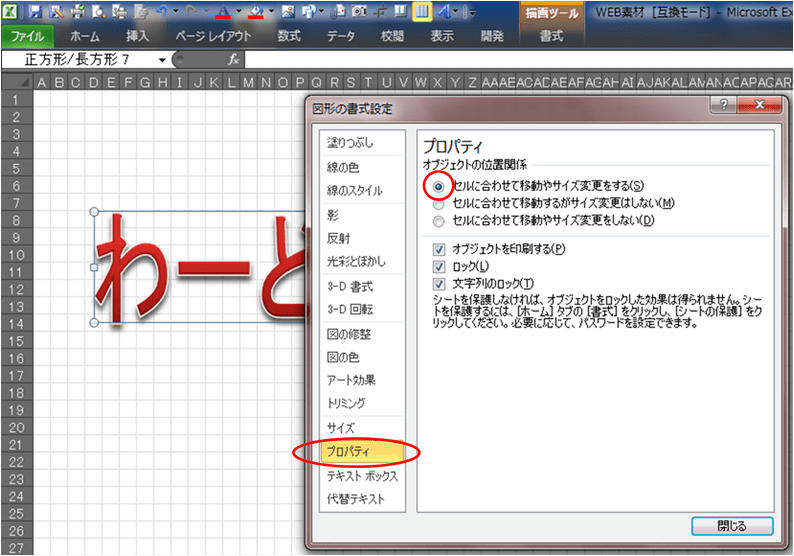794x556 pixels.
Task: Click the dialog help question mark button
Action: click(724, 105)
